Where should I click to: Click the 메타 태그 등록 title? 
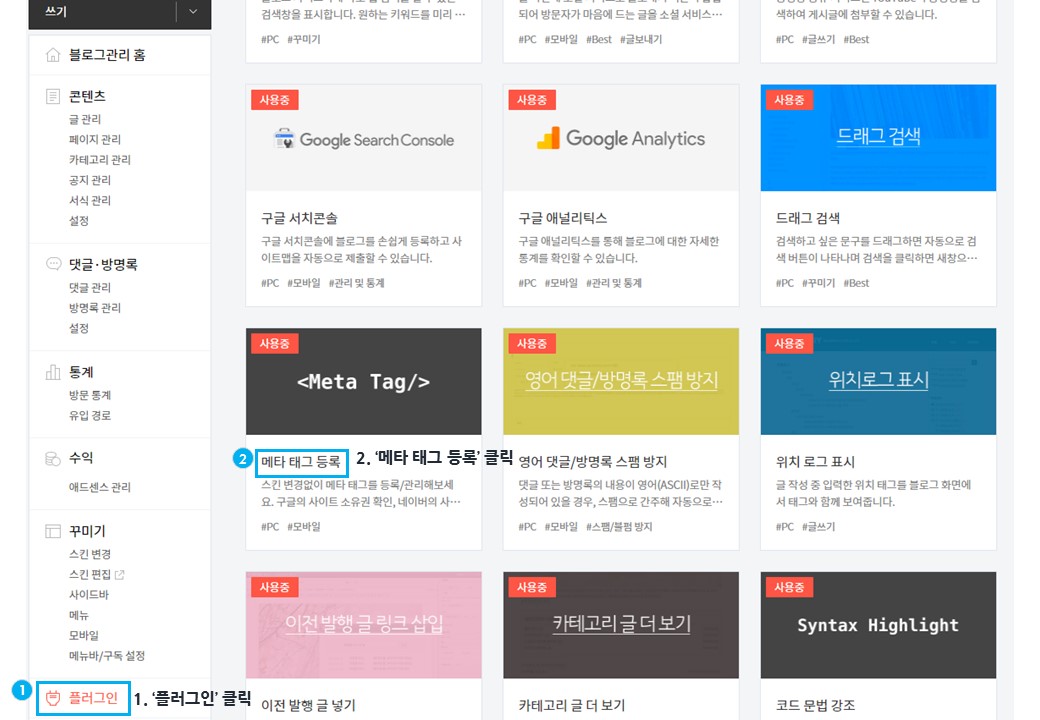click(x=301, y=461)
